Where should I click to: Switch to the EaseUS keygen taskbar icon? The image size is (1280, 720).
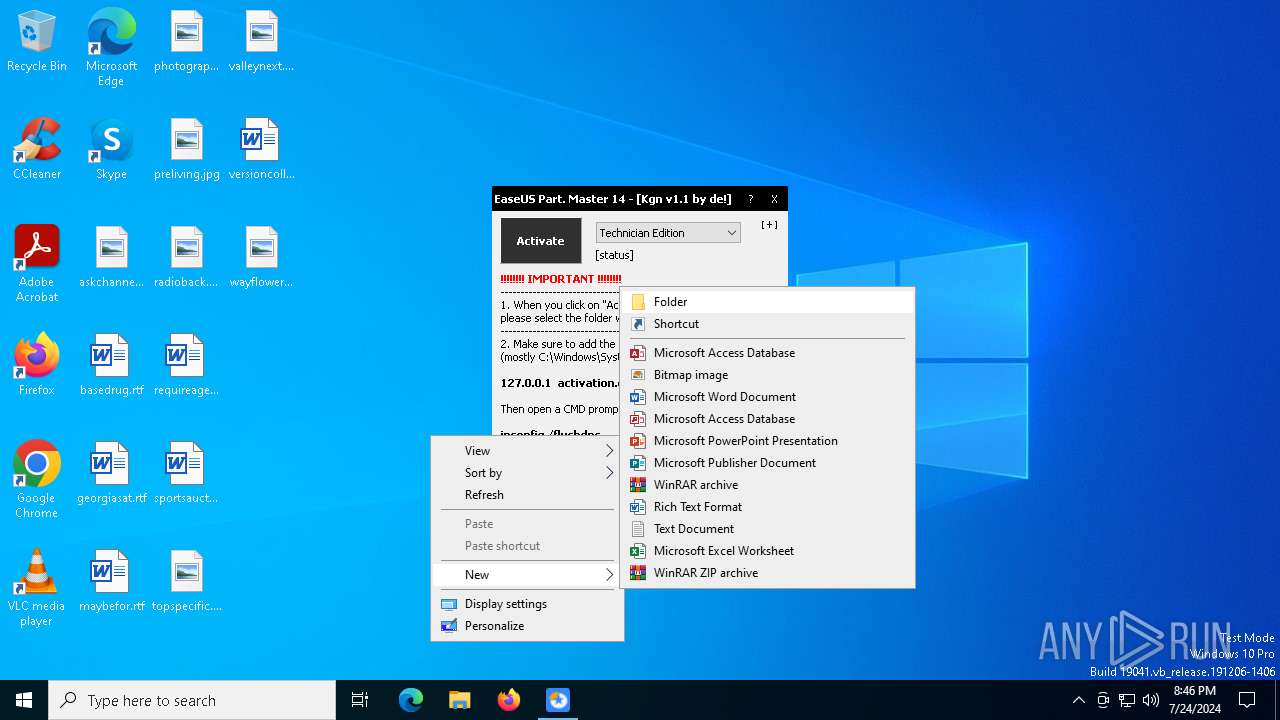point(558,700)
